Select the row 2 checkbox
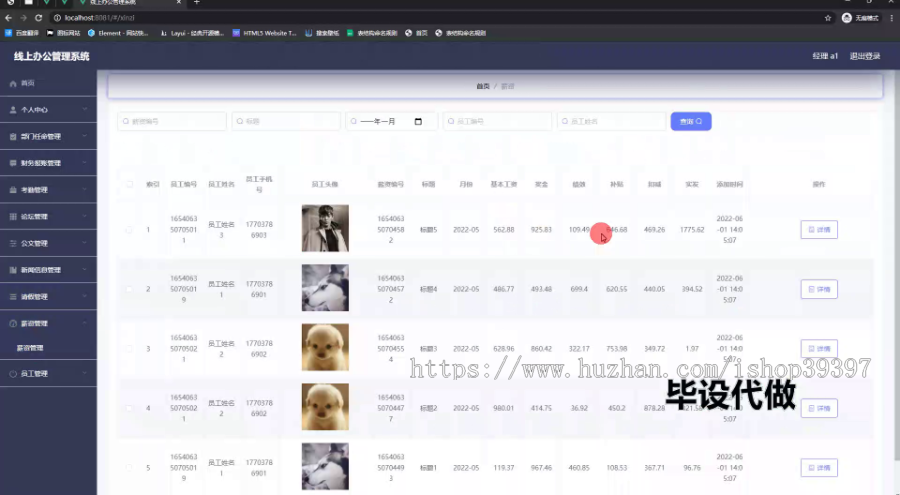The width and height of the screenshot is (900, 495). click(x=129, y=289)
